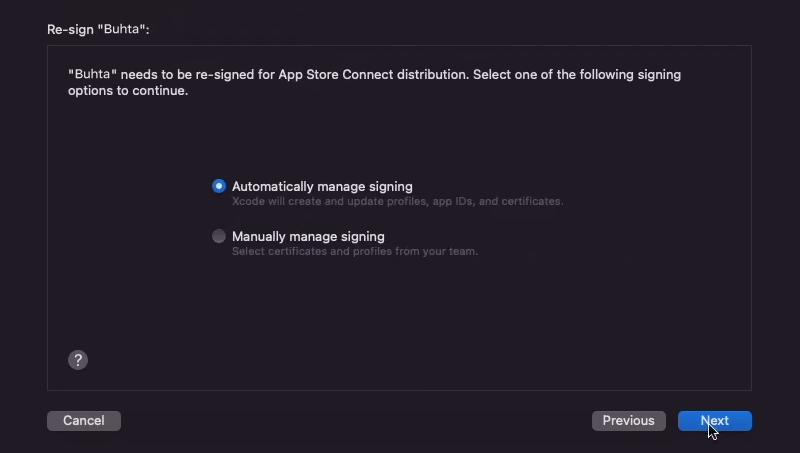
Task: Click "options to continue." in the instructions
Action: [x=128, y=91]
